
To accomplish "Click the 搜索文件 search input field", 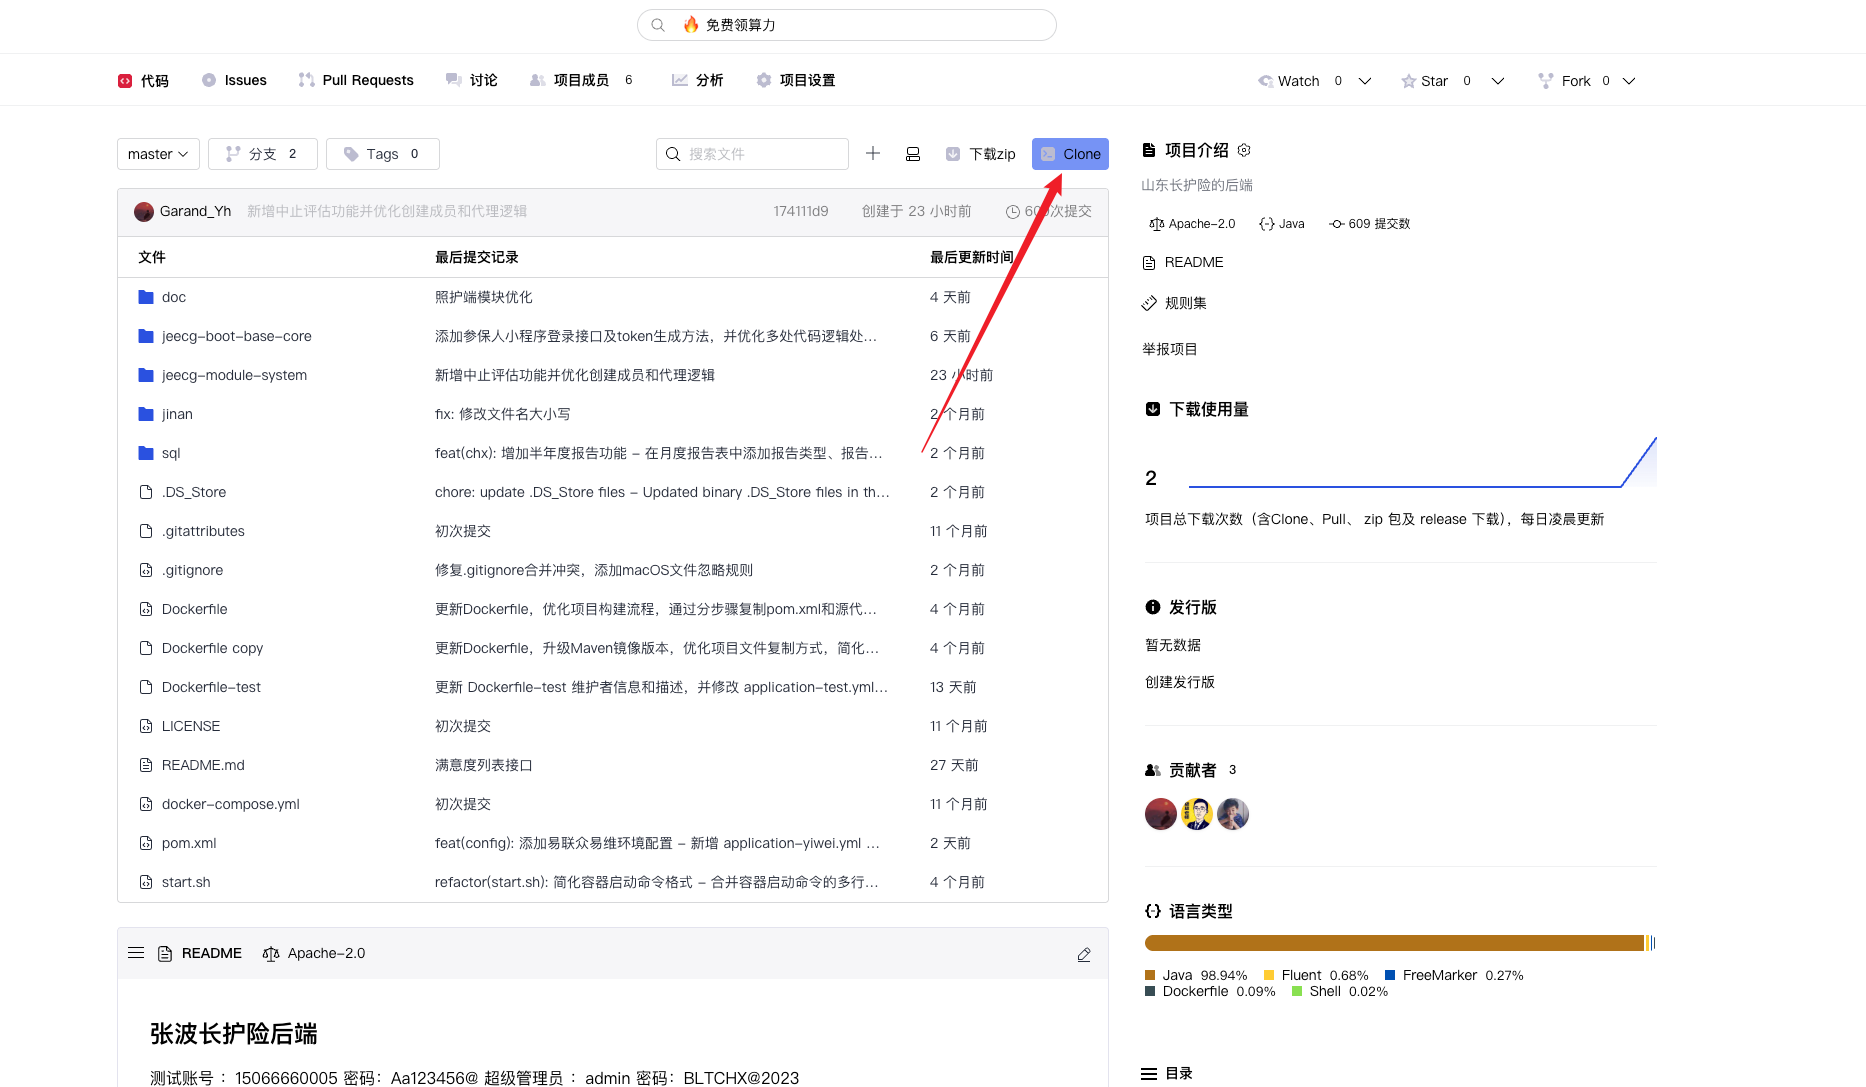I will (x=752, y=153).
